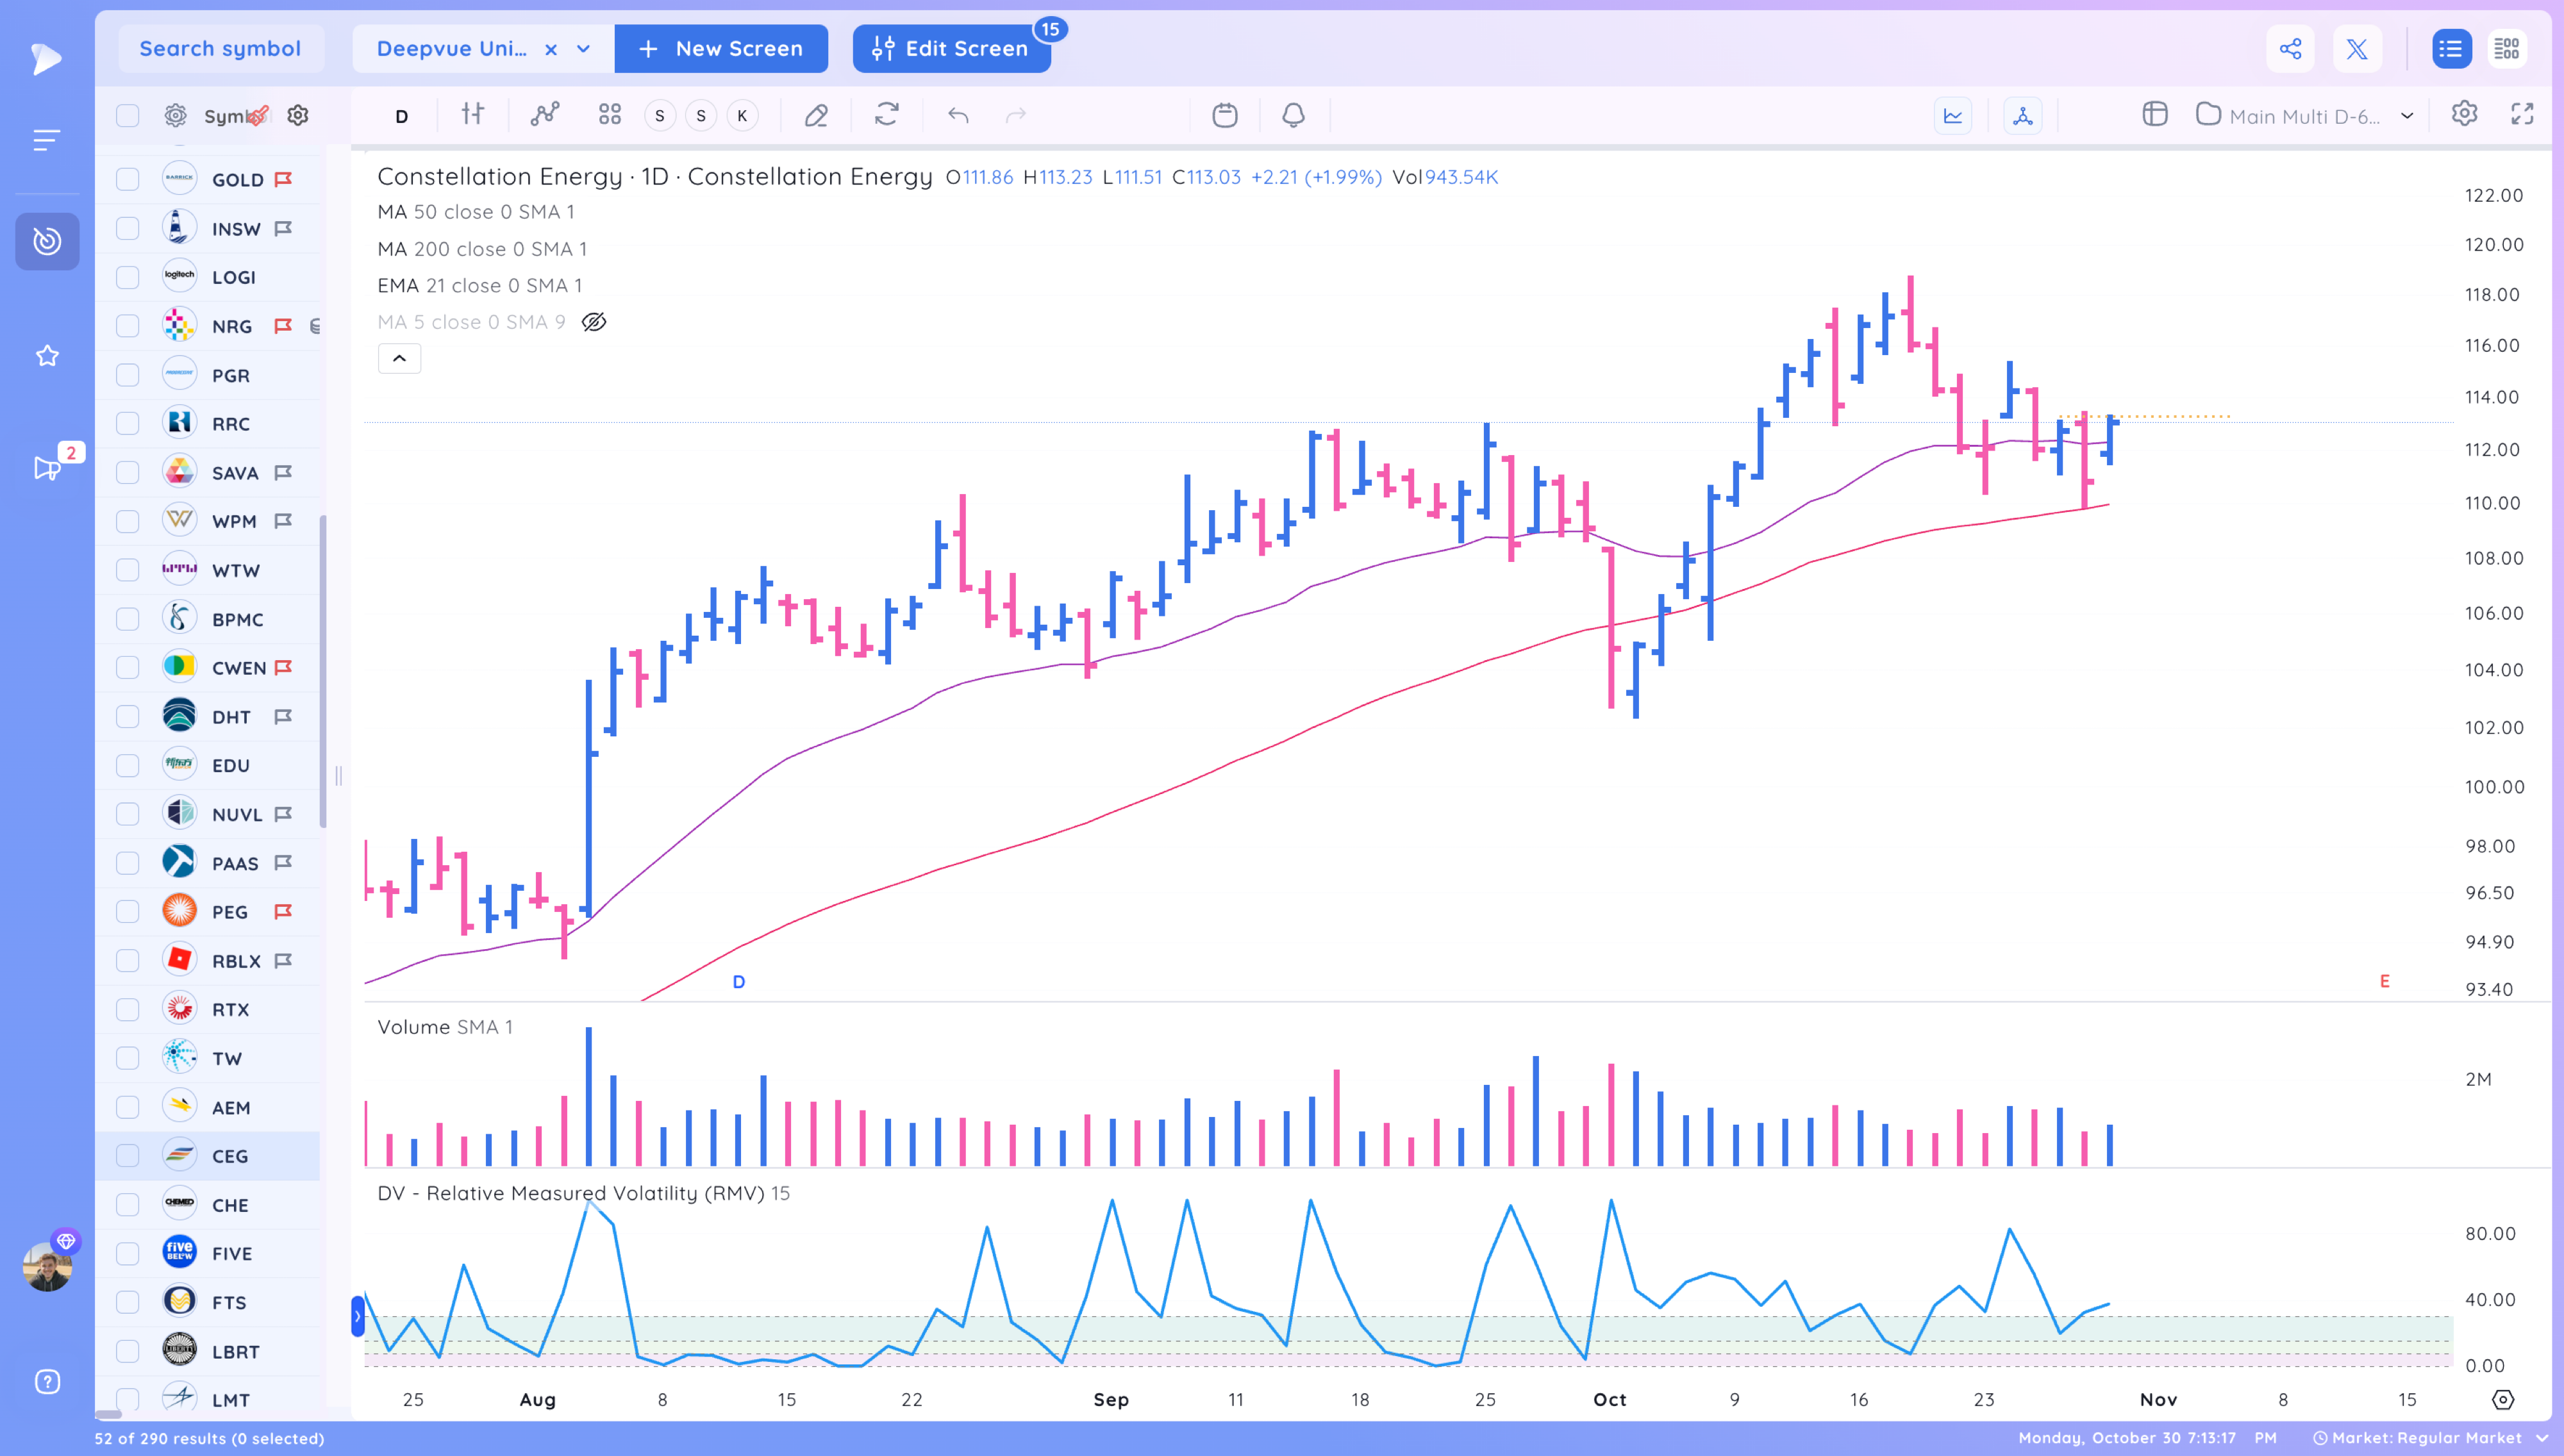Click the X (Twitter) share icon

point(2357,49)
